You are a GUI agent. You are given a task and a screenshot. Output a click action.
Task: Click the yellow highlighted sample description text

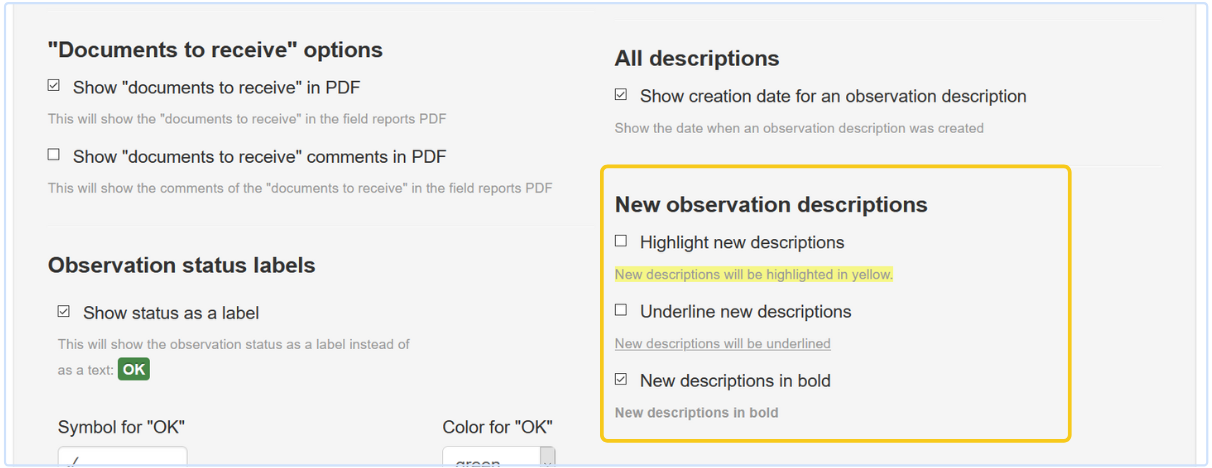coord(753,274)
